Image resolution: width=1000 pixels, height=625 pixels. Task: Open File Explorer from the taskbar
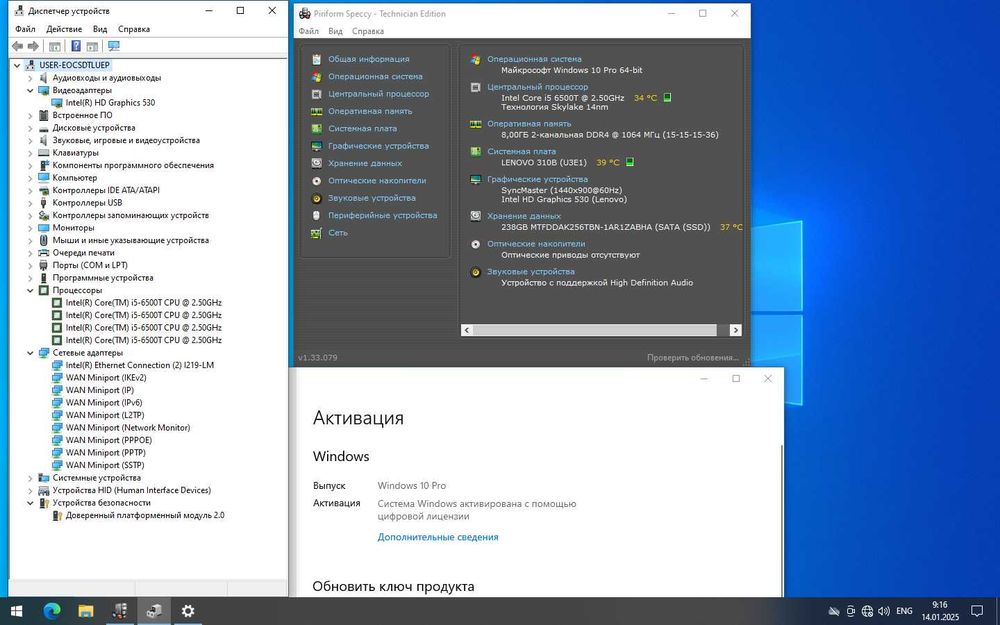pos(86,611)
